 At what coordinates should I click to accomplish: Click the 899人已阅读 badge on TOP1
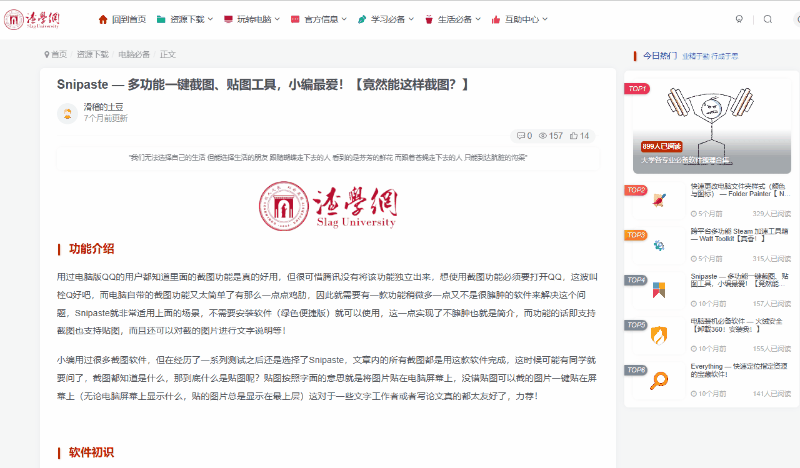click(x=662, y=146)
